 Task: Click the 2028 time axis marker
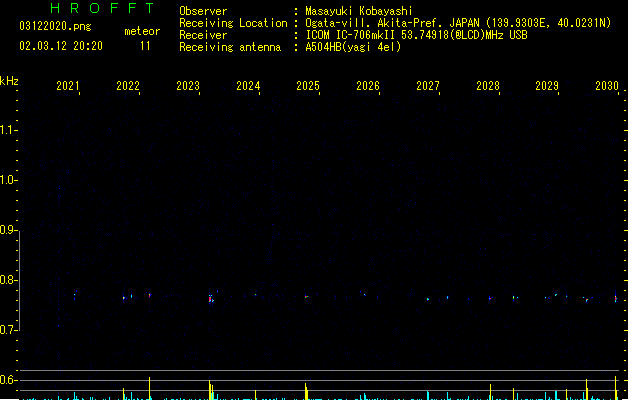pos(488,86)
